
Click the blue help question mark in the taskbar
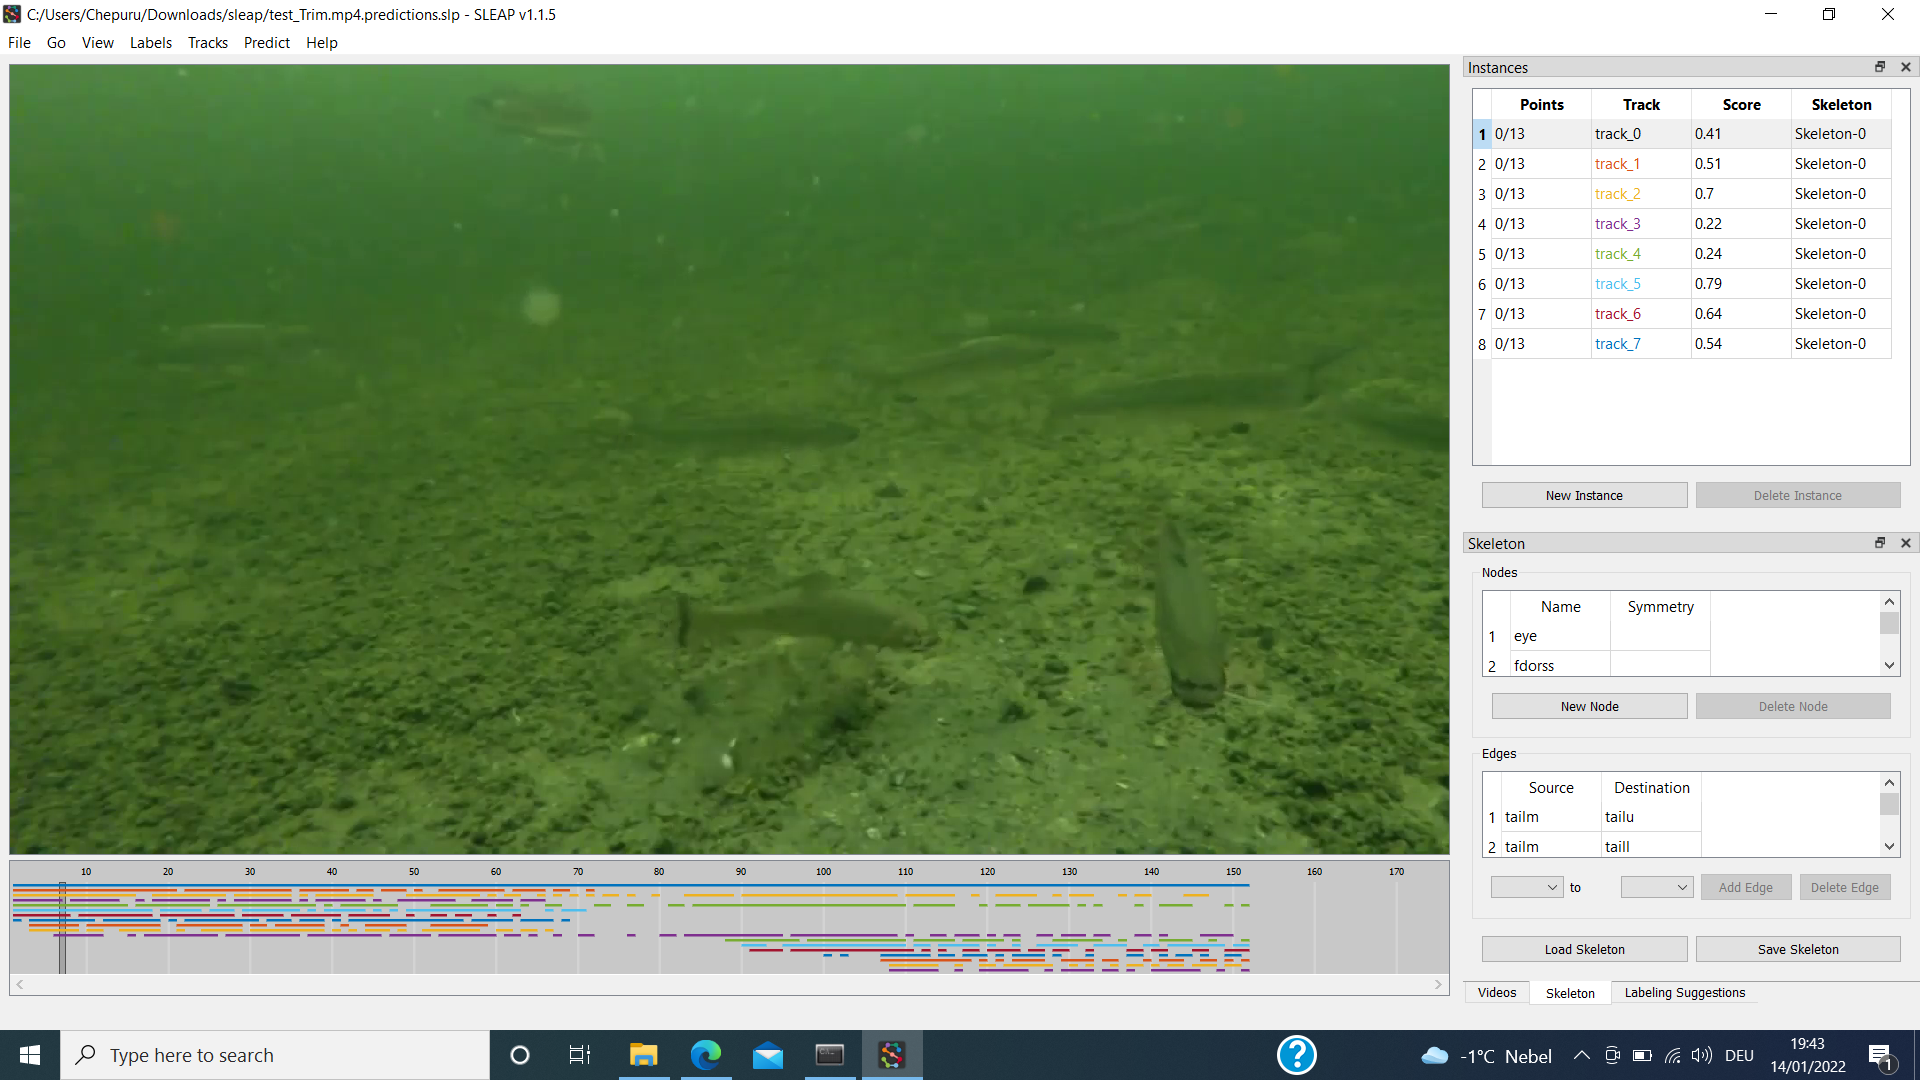coord(1297,1055)
